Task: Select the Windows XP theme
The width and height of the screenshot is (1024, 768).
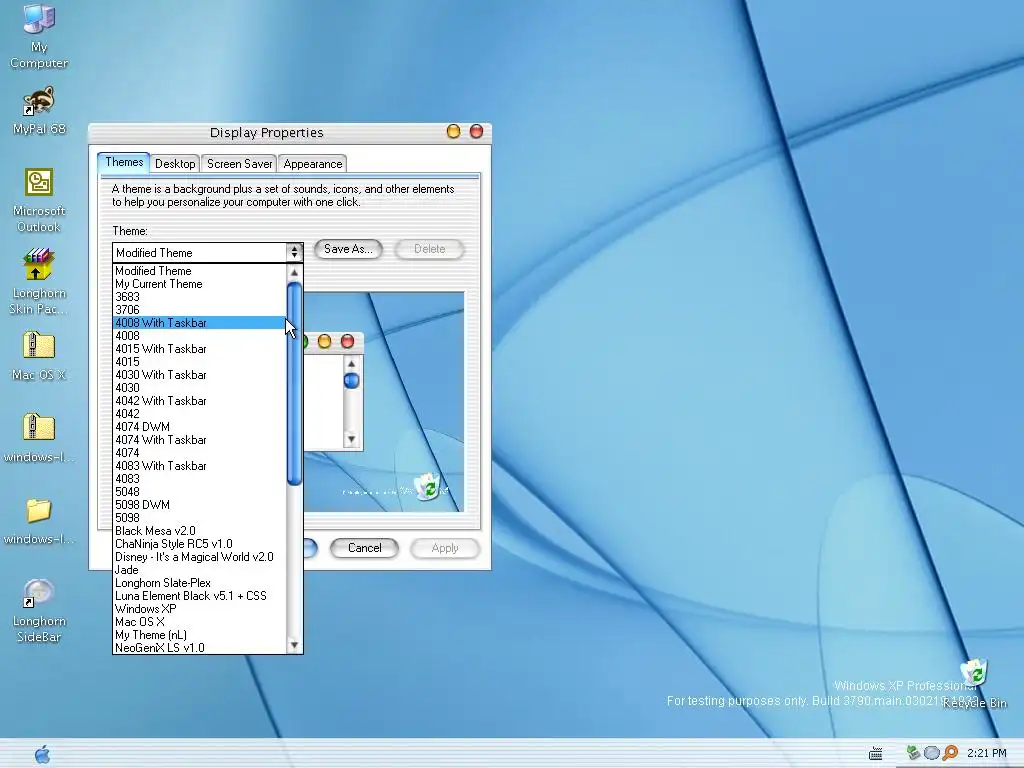Action: 200,609
